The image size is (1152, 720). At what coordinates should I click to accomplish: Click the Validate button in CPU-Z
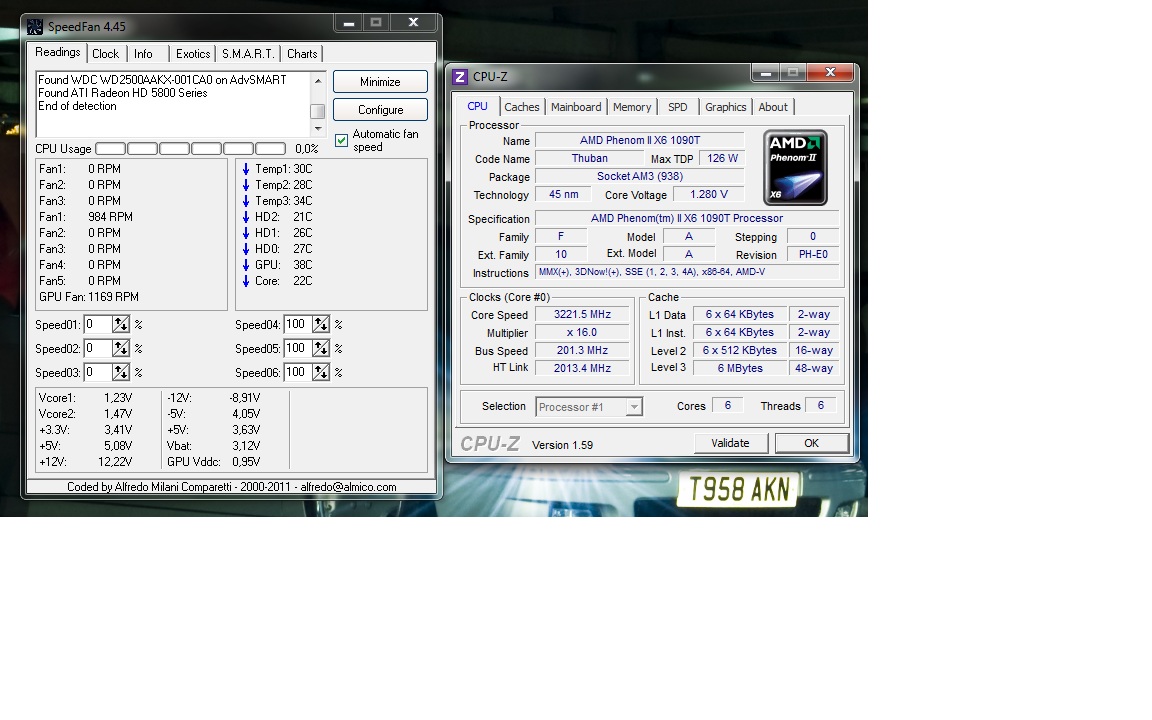pos(730,443)
